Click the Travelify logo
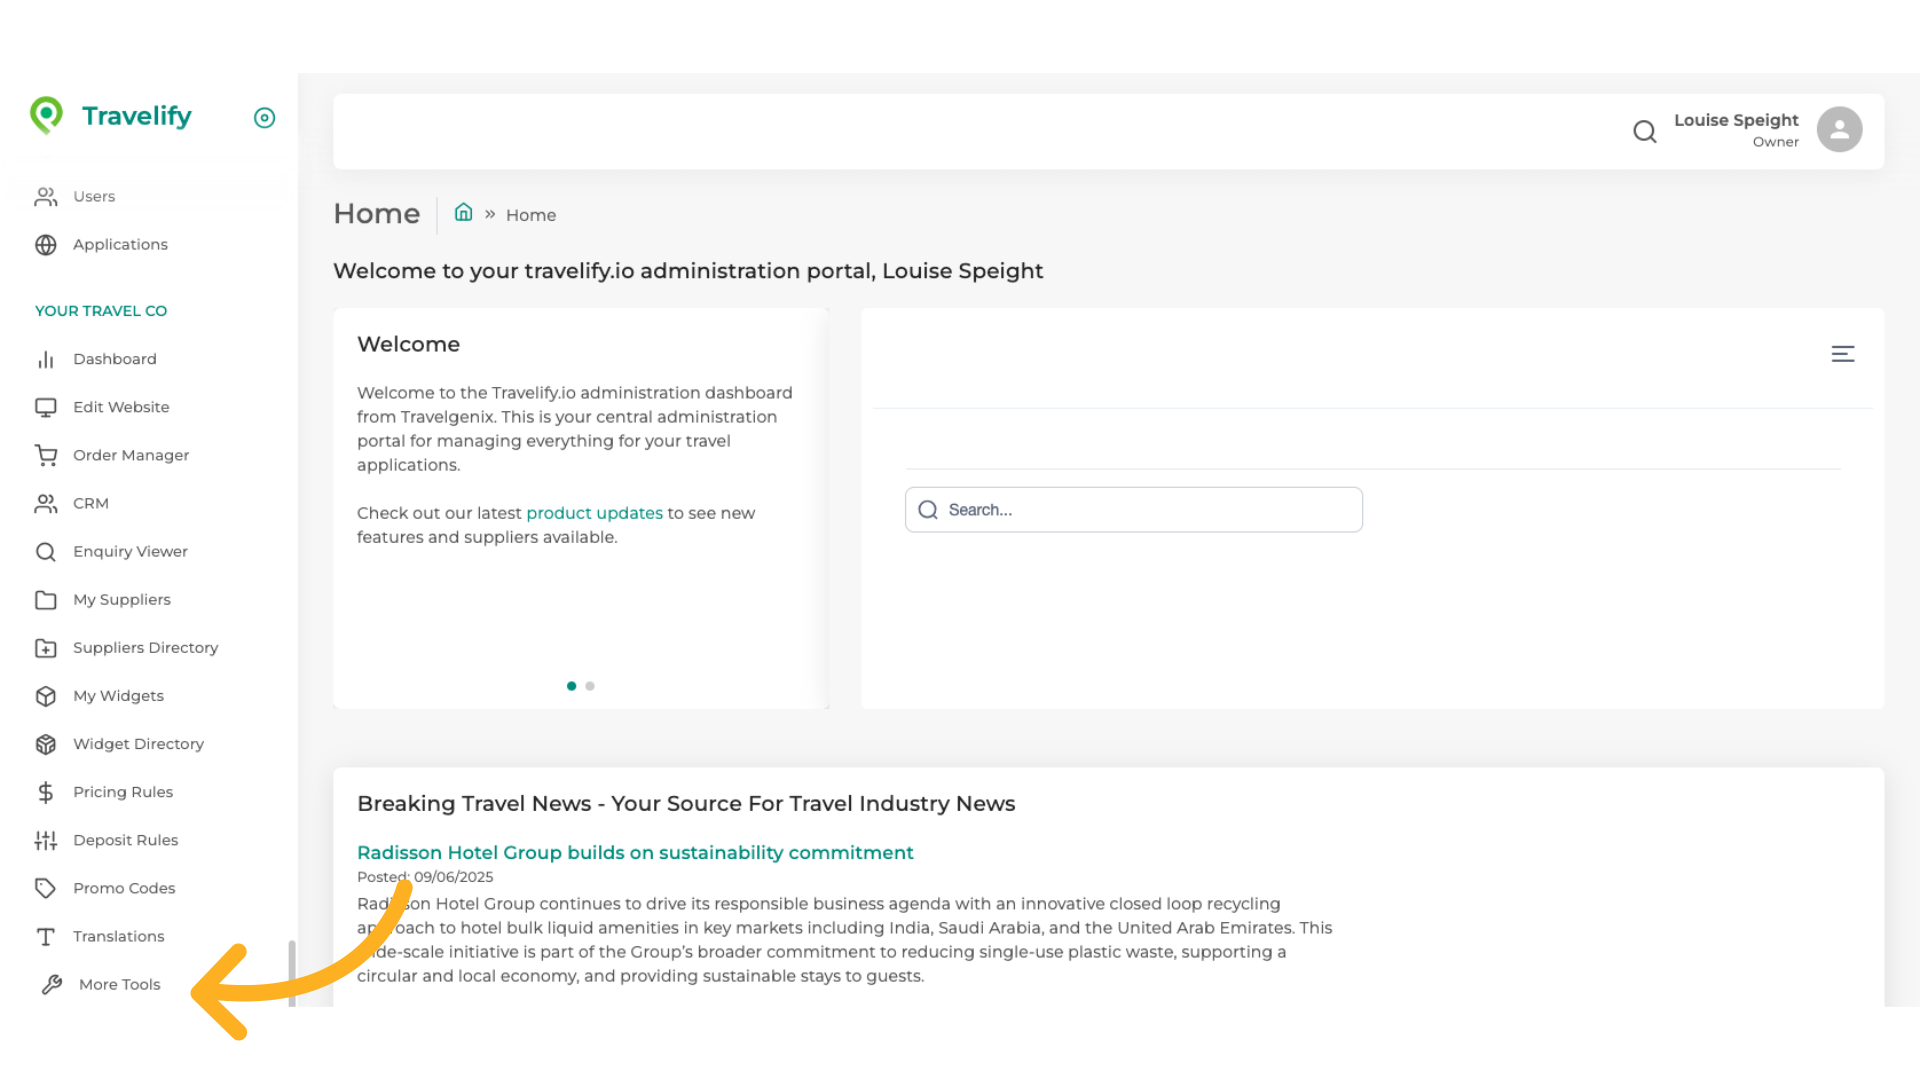The image size is (1920, 1080). coord(111,116)
